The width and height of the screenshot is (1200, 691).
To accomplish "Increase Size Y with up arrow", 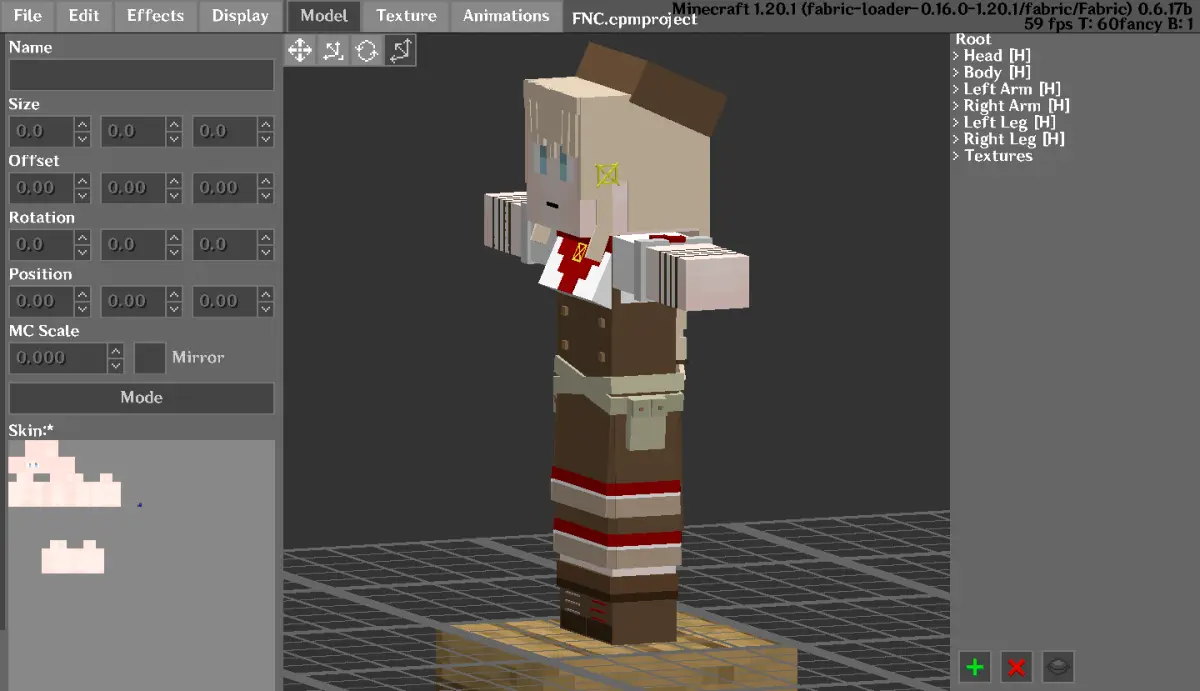I will tap(174, 124).
